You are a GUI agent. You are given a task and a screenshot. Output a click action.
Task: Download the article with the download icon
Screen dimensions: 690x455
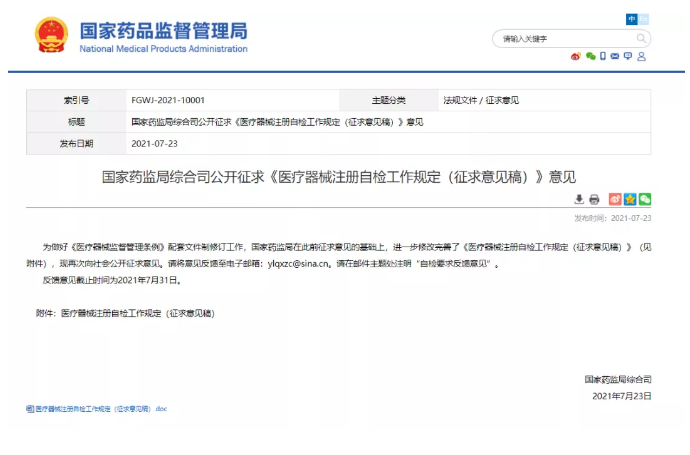pyautogui.click(x=579, y=199)
